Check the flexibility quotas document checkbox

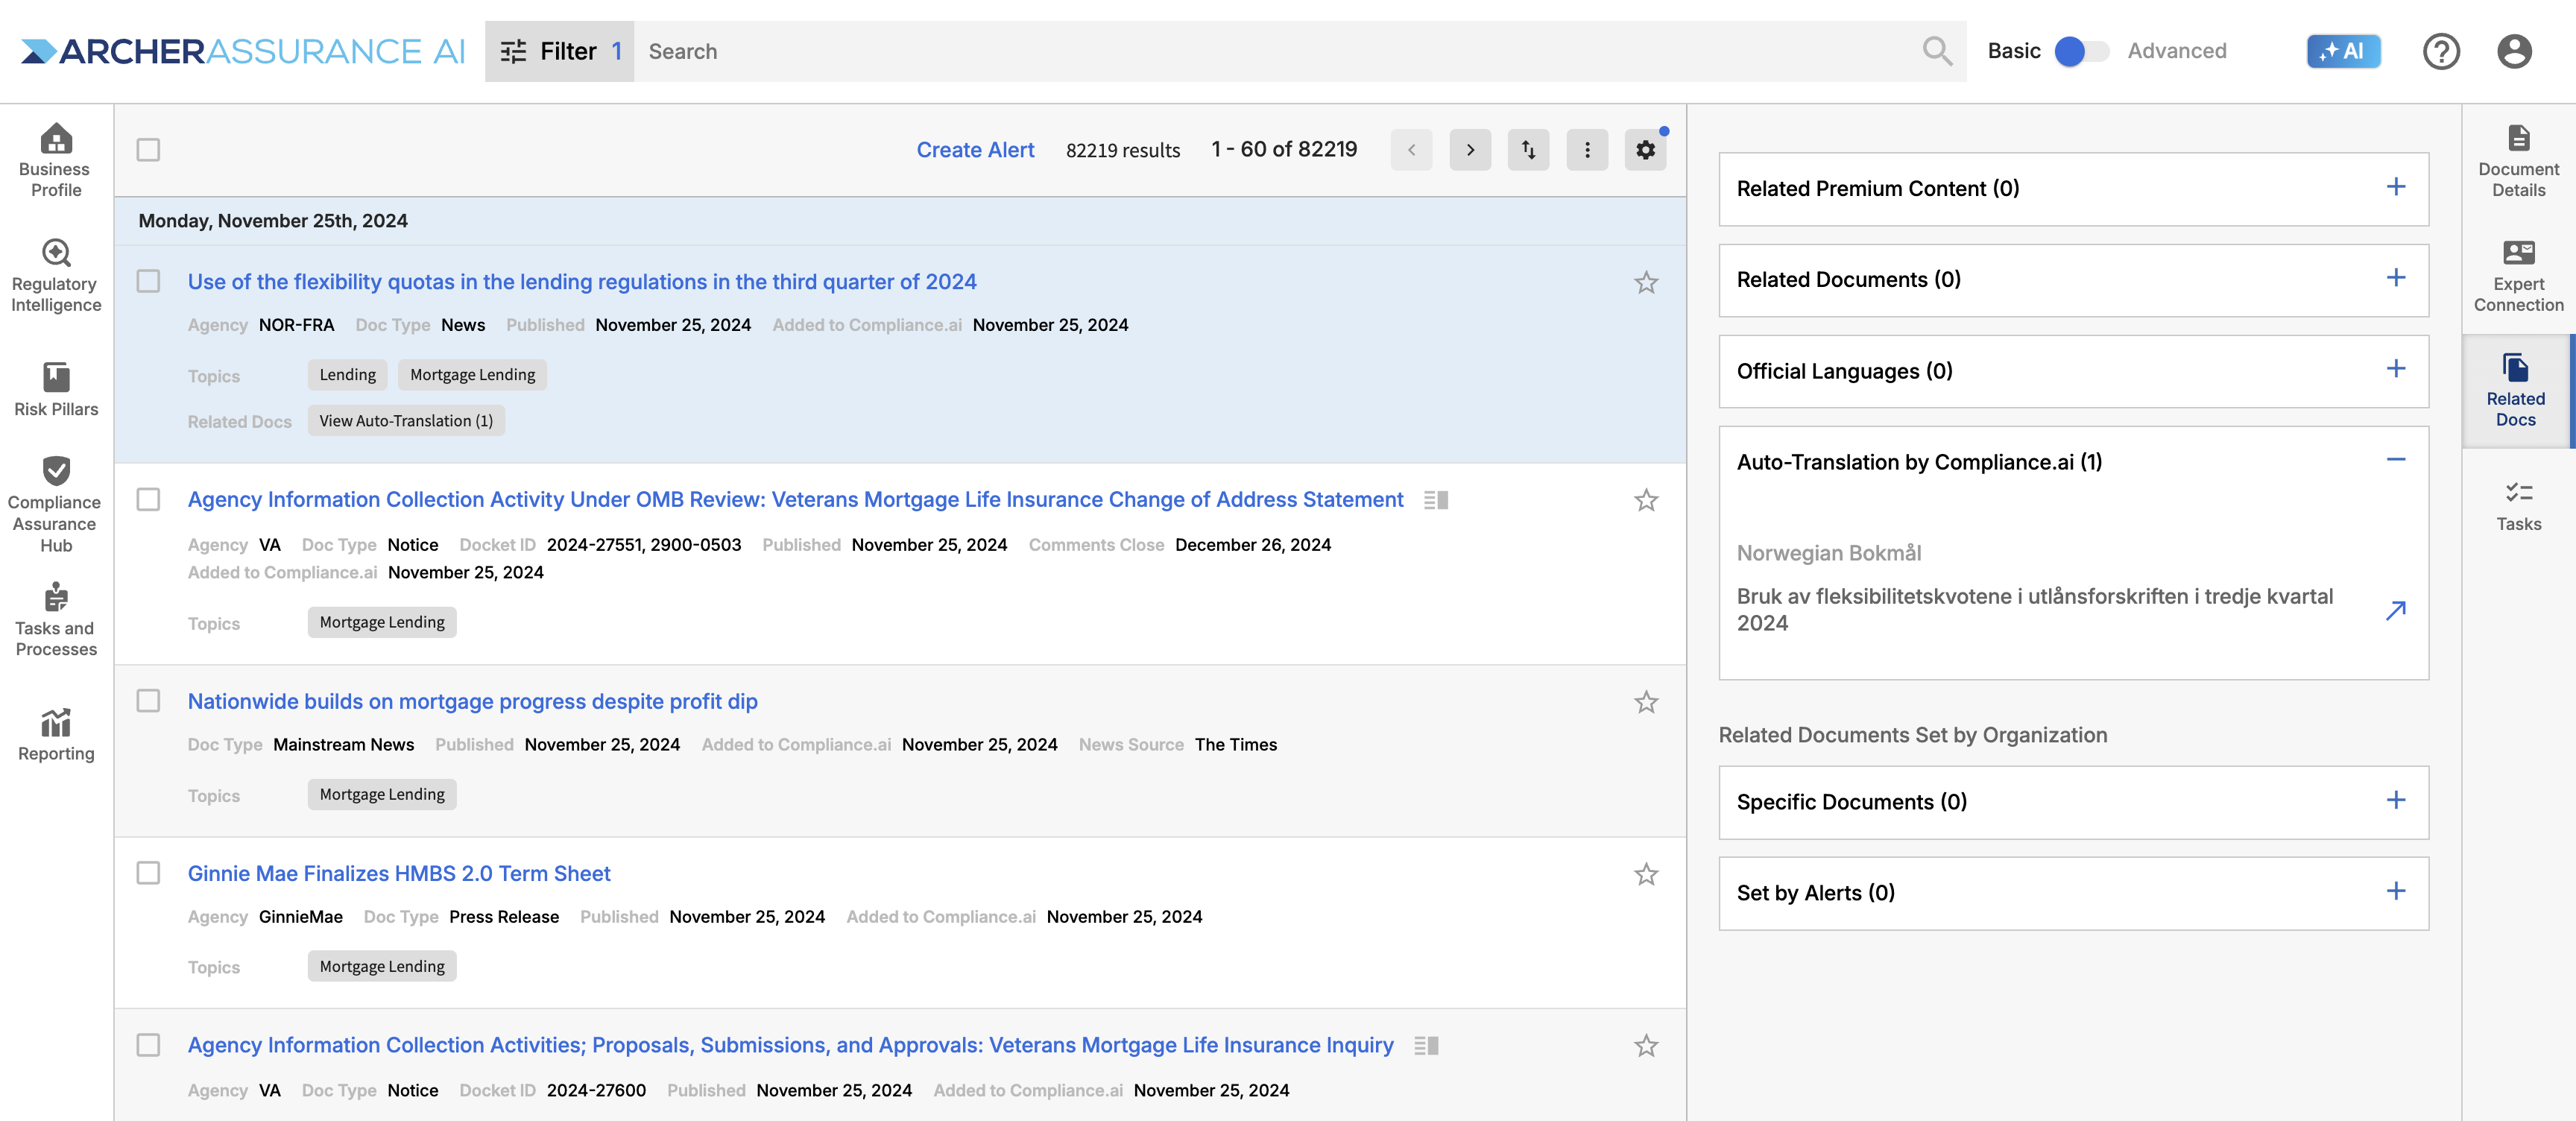148,281
